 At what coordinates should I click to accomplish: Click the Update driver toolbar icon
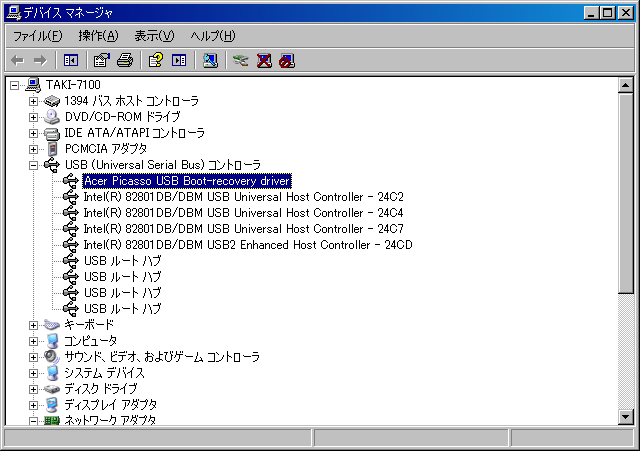click(x=241, y=61)
